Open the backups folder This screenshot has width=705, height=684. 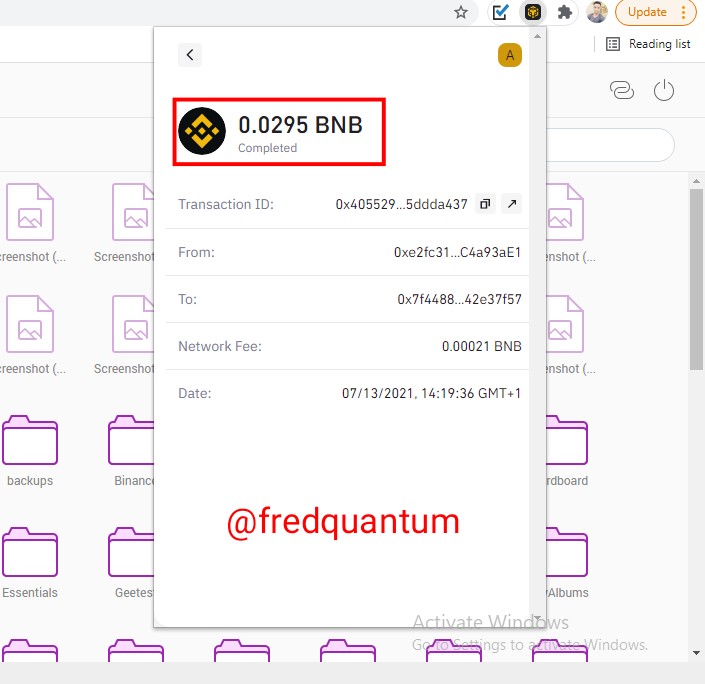[30, 451]
